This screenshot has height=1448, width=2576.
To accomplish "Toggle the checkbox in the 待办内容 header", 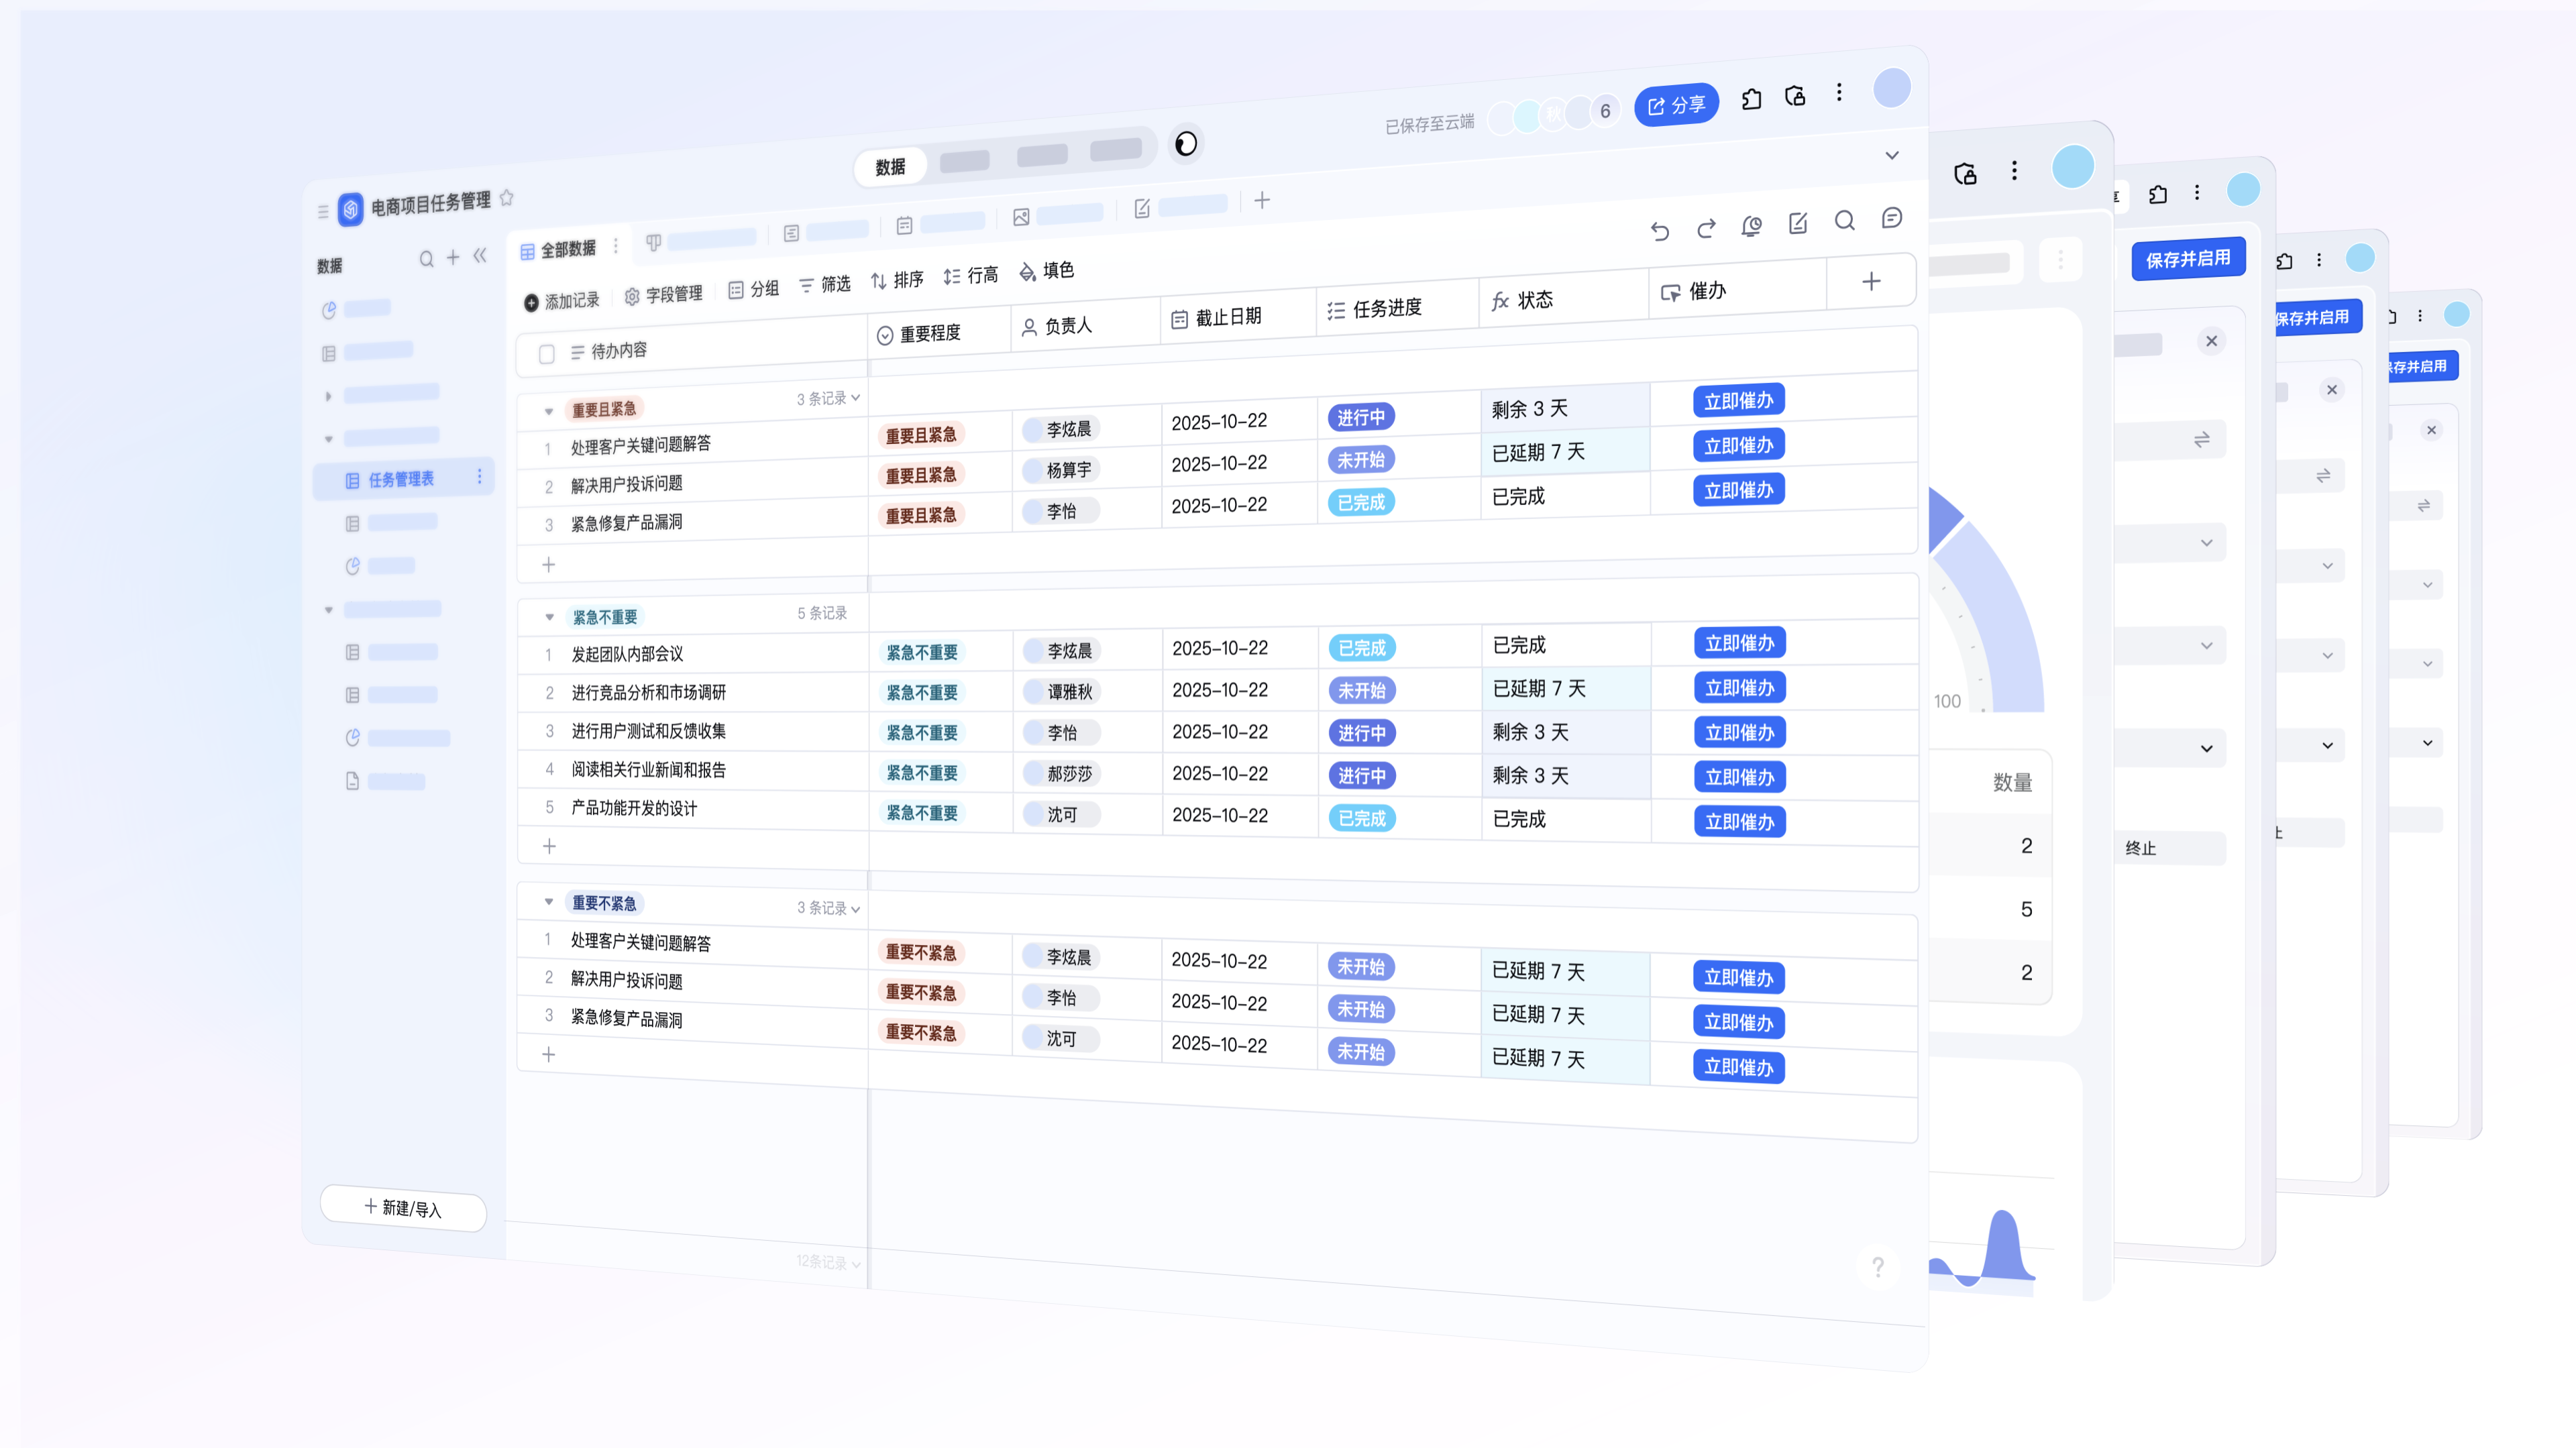I will point(547,353).
